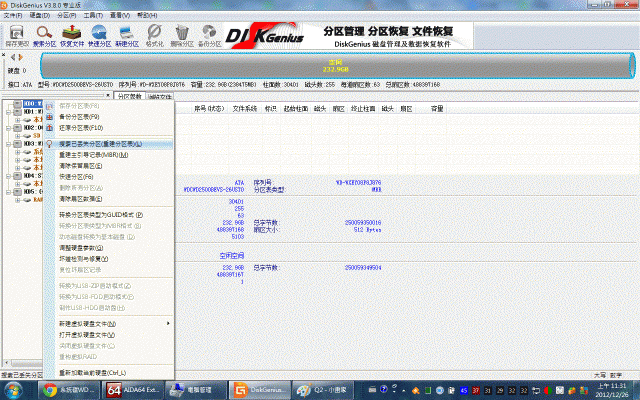The image size is (640, 400).
Task: Open 新建虚拟硬盘文件 submenu
Action: [x=109, y=324]
